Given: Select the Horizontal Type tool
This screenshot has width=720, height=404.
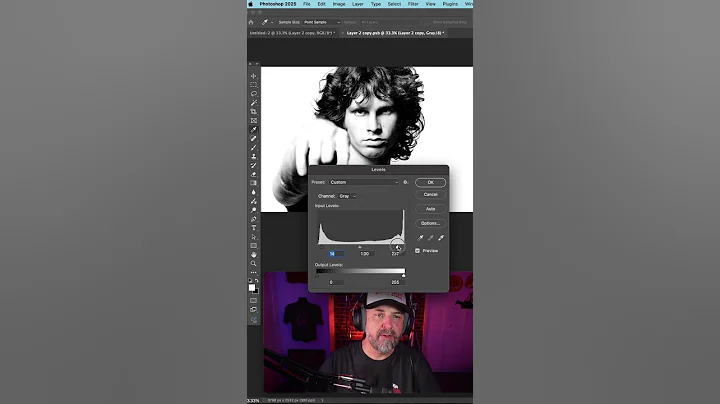Looking at the screenshot, I should click(x=253, y=228).
